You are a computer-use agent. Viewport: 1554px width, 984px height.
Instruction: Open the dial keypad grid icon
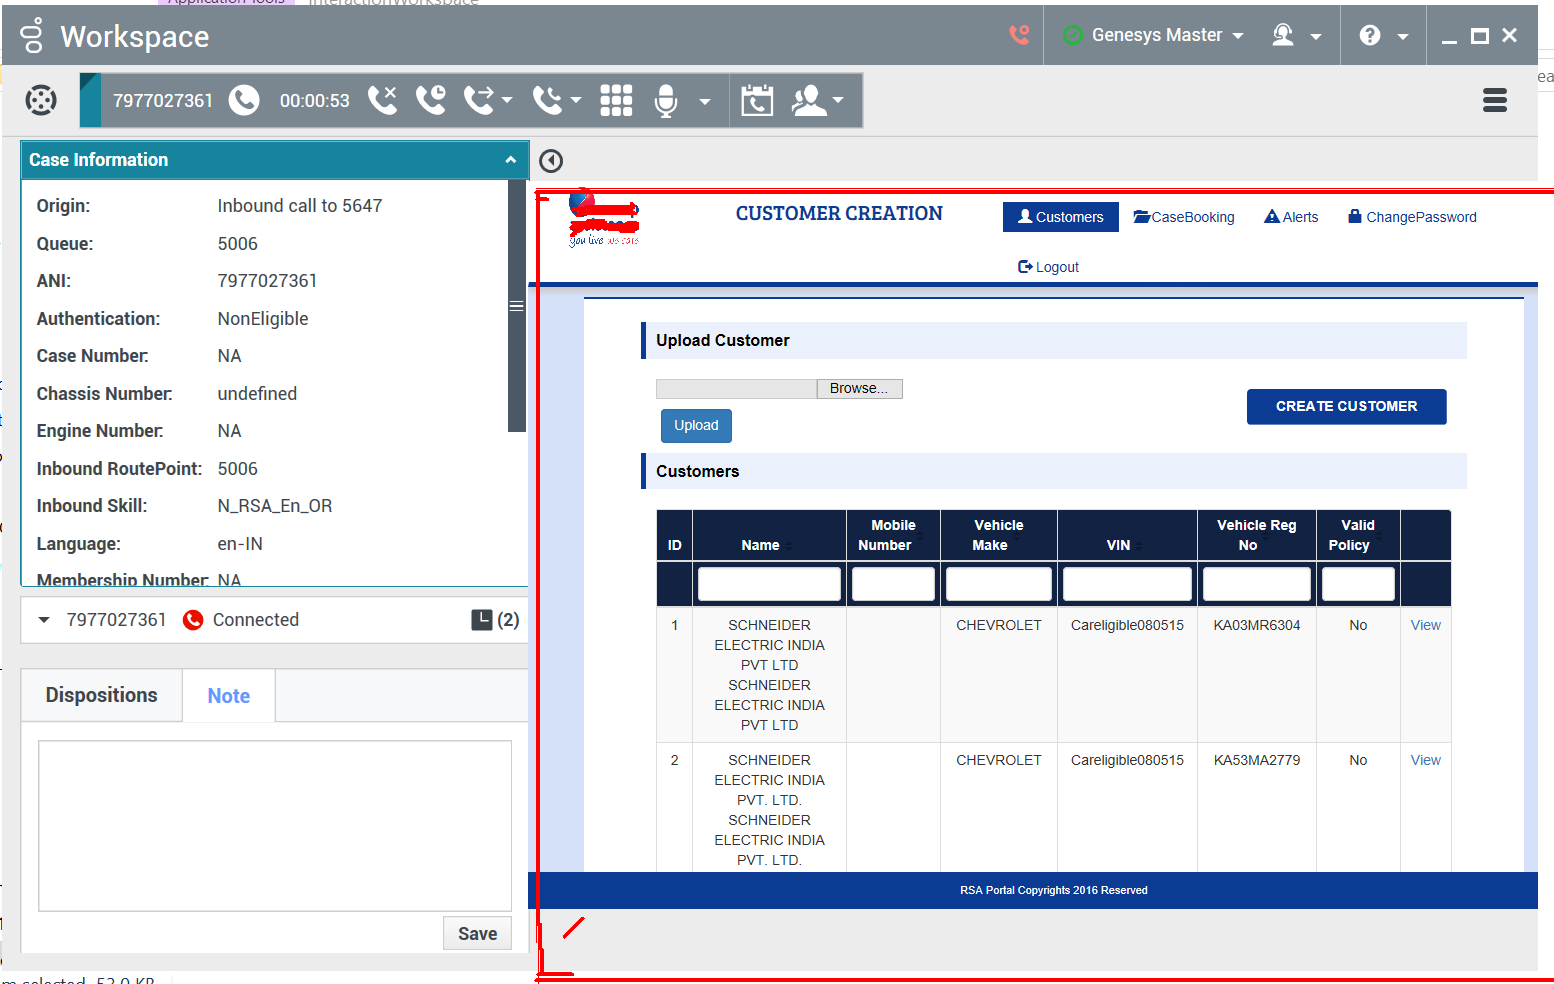(616, 100)
